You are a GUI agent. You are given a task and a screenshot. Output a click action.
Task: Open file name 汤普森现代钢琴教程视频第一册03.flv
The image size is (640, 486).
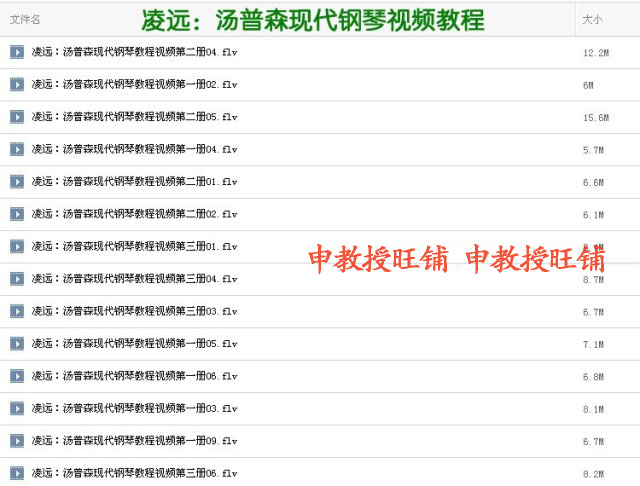click(x=134, y=408)
